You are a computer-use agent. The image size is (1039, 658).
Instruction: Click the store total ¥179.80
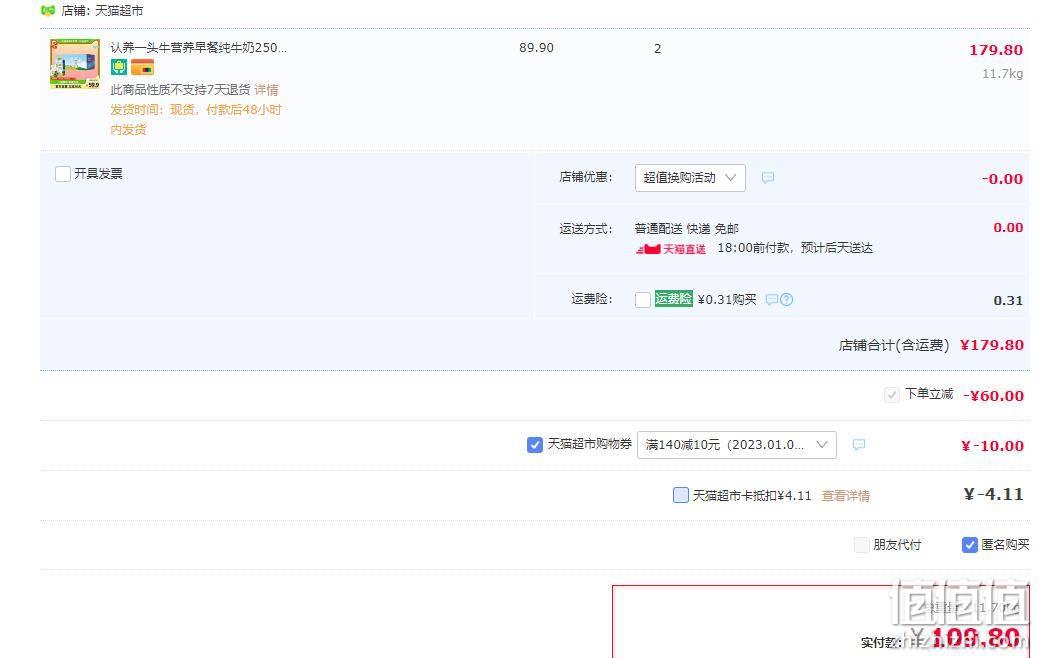pyautogui.click(x=992, y=345)
